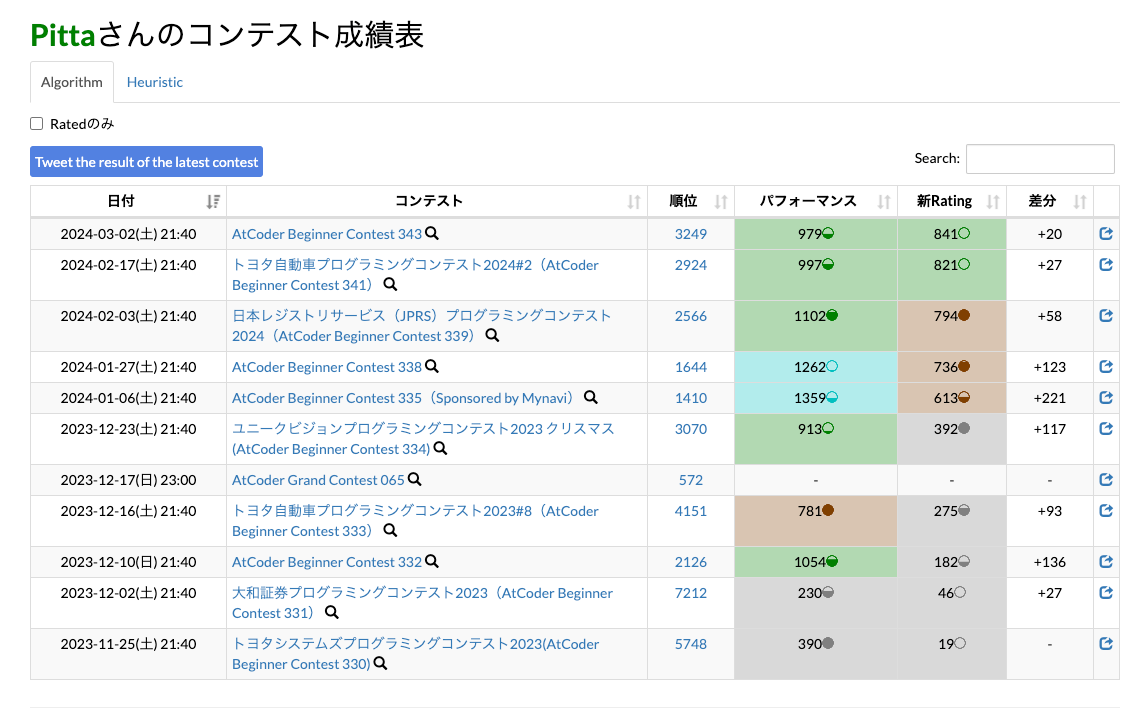Image resolution: width=1143 pixels, height=714 pixels.
Task: Share result of Beginner Contest 335 row
Action: coord(1106,397)
